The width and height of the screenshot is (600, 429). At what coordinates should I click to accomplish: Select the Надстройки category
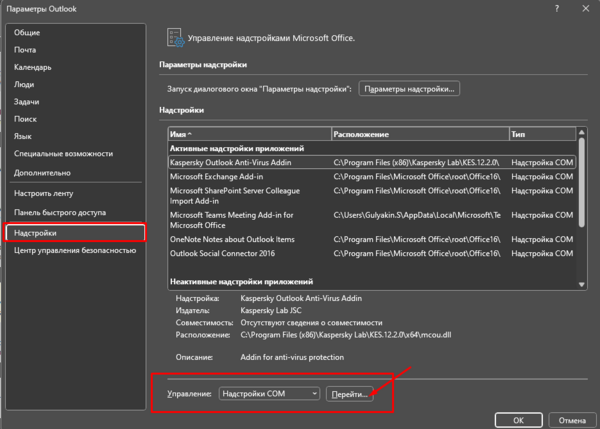coord(75,233)
